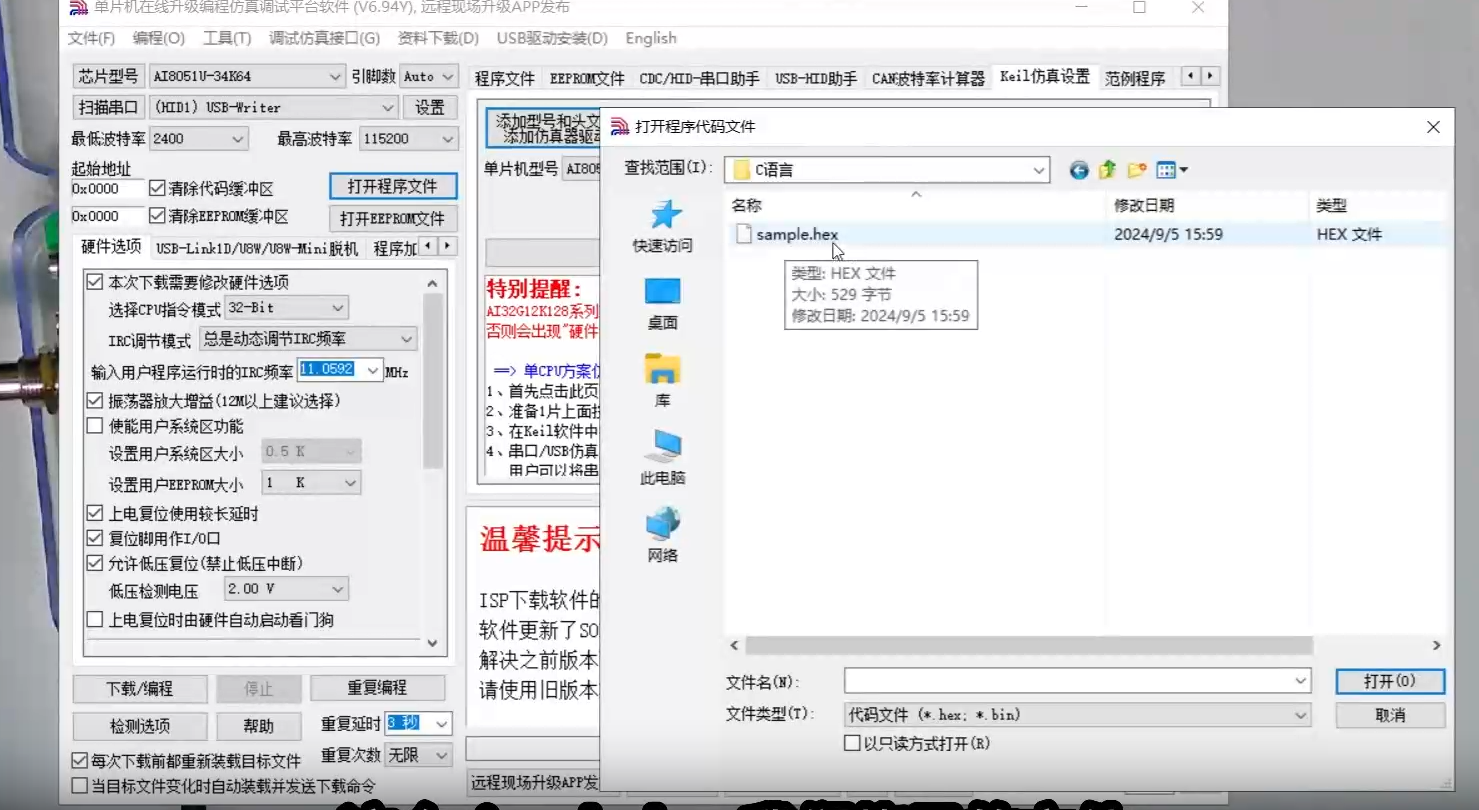The width and height of the screenshot is (1479, 810).
Task: Open user EEPROM size 1 K dropdown
Action: click(311, 483)
